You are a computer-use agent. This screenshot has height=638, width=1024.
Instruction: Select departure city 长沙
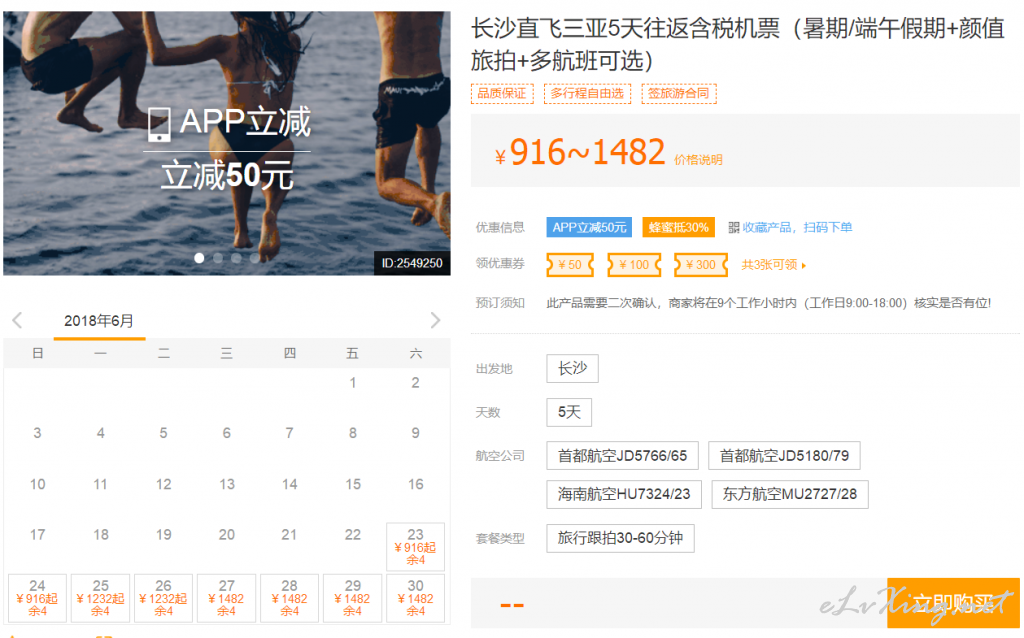click(572, 368)
